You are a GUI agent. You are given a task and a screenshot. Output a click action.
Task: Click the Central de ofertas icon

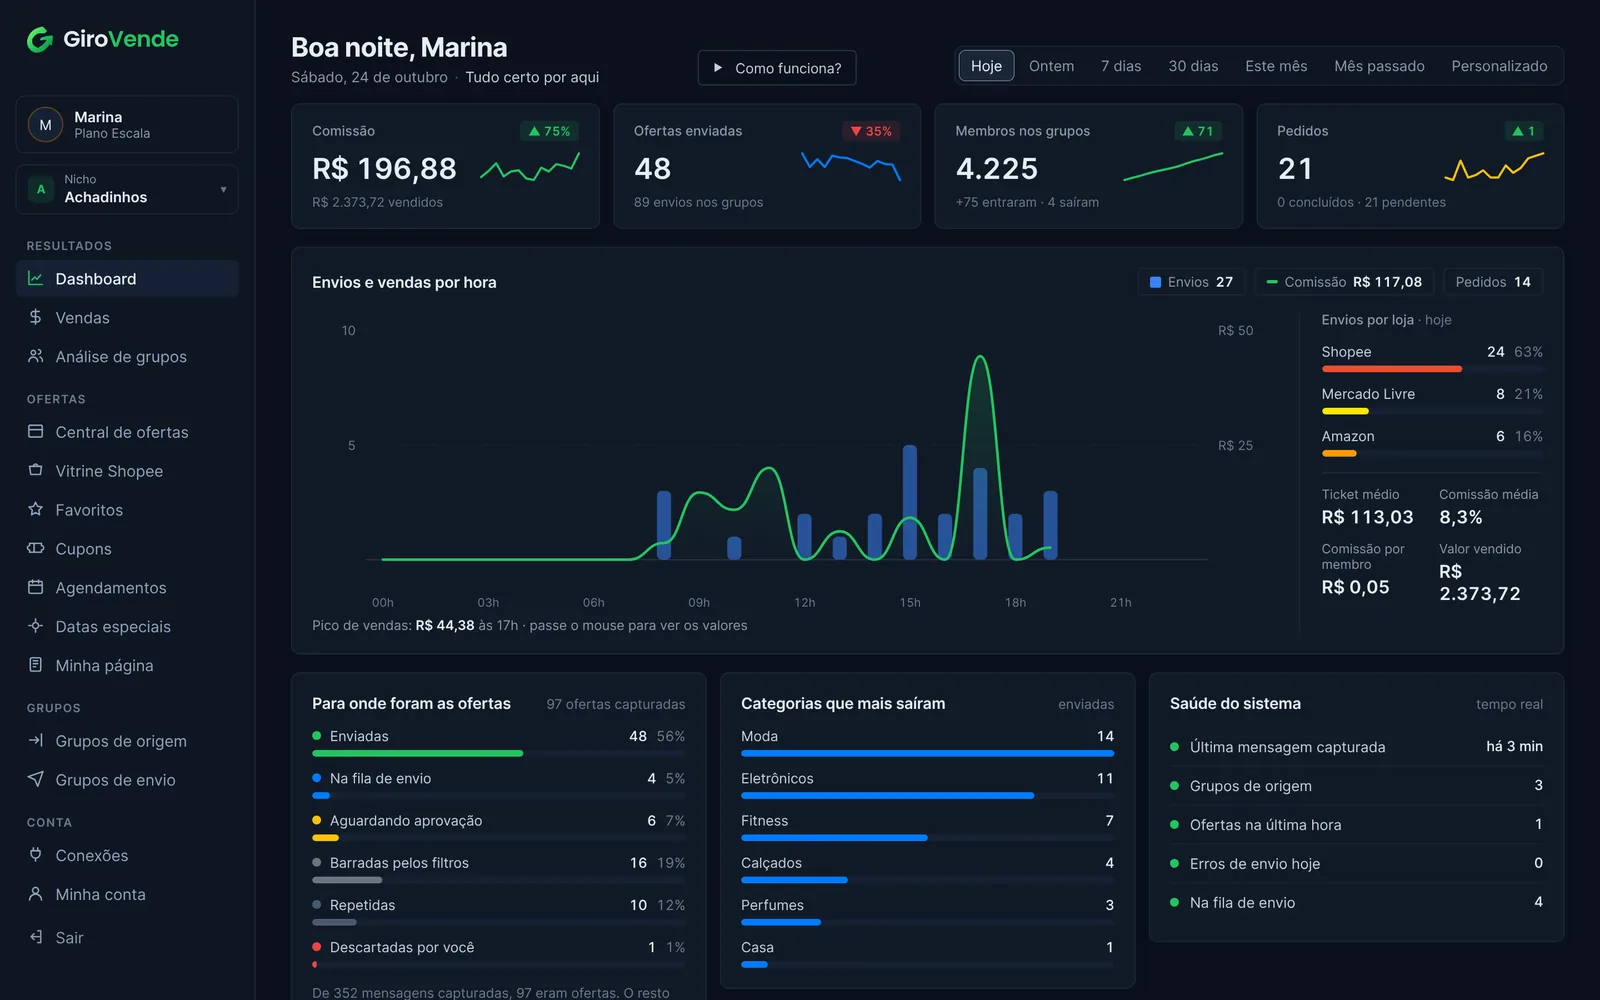pyautogui.click(x=35, y=432)
